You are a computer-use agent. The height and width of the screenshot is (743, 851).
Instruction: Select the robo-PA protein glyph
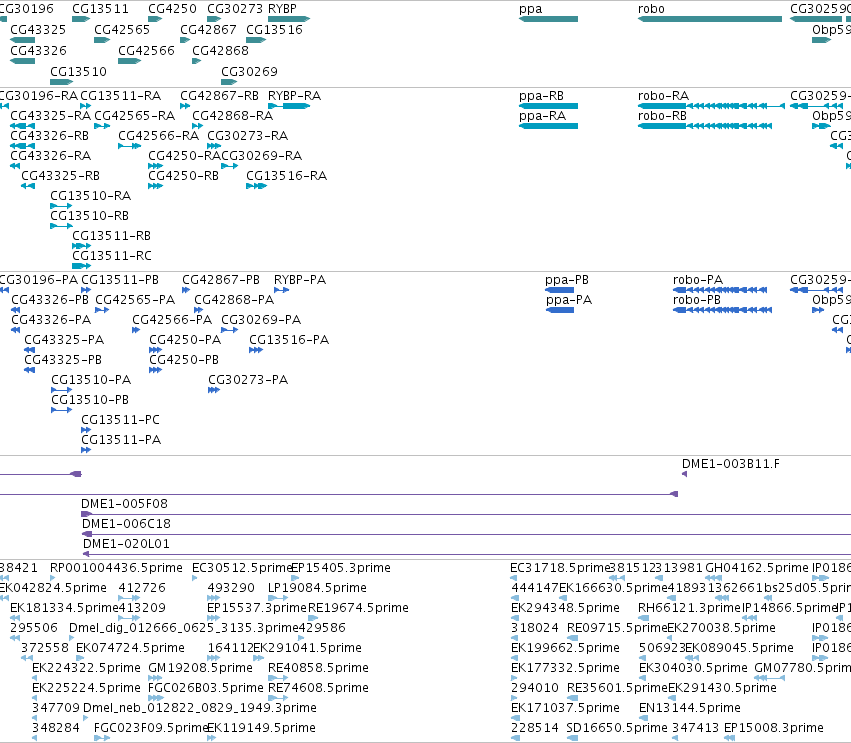pyautogui.click(x=720, y=290)
